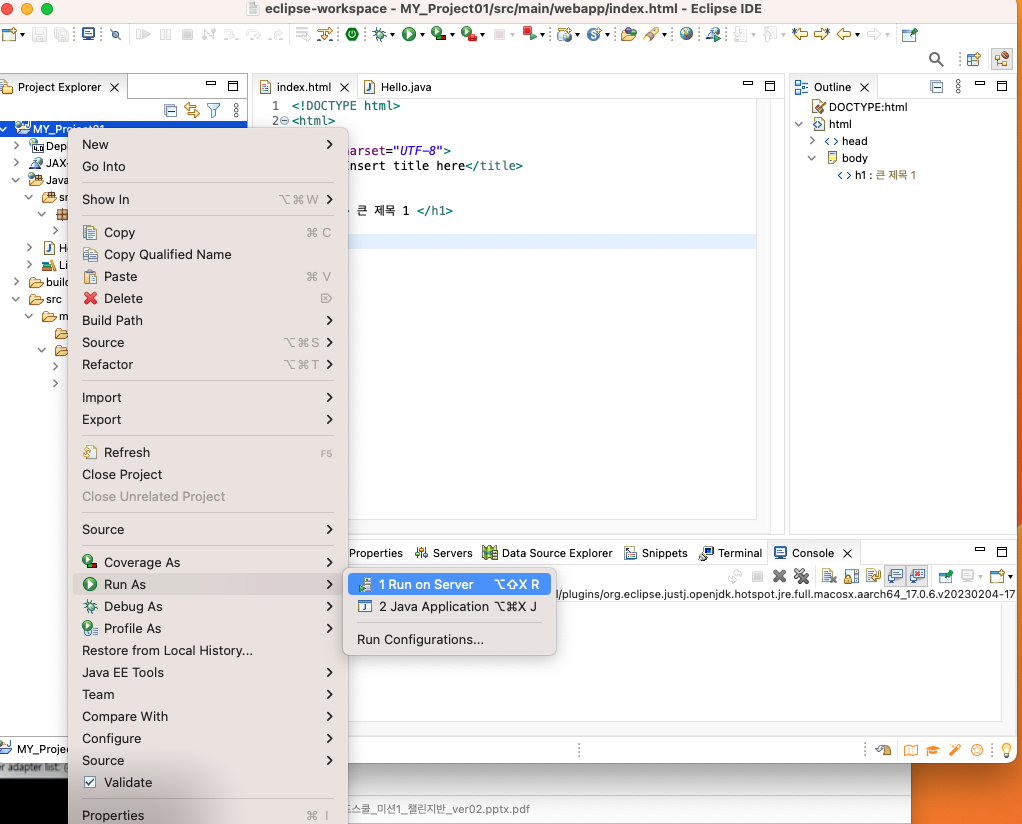Screen dimensions: 1022x824
Task: Toggle Word Wrap in Console
Action: [873, 576]
